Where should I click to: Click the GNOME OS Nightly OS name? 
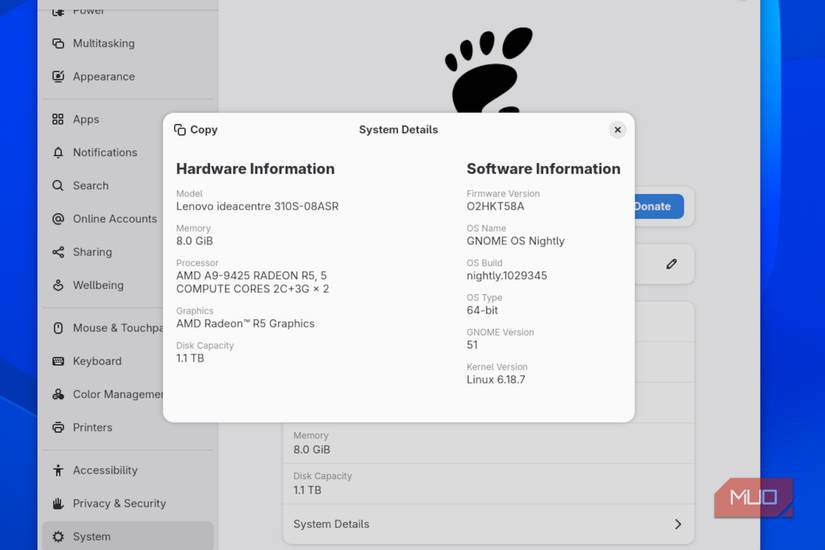click(516, 241)
